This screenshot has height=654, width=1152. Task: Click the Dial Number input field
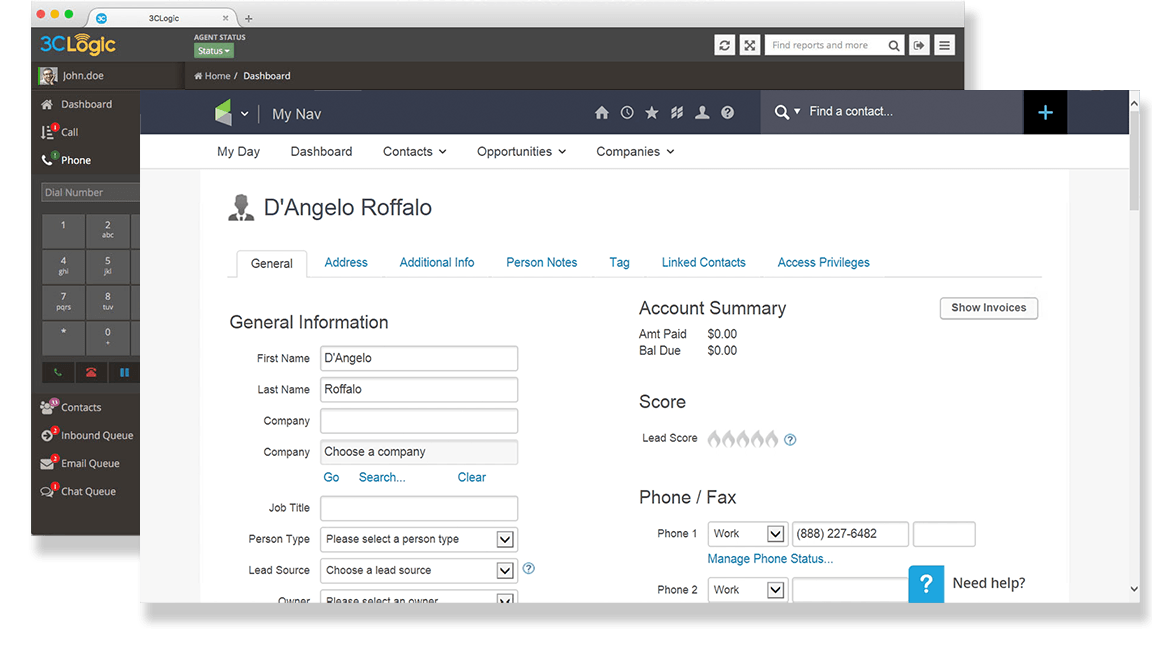click(90, 193)
